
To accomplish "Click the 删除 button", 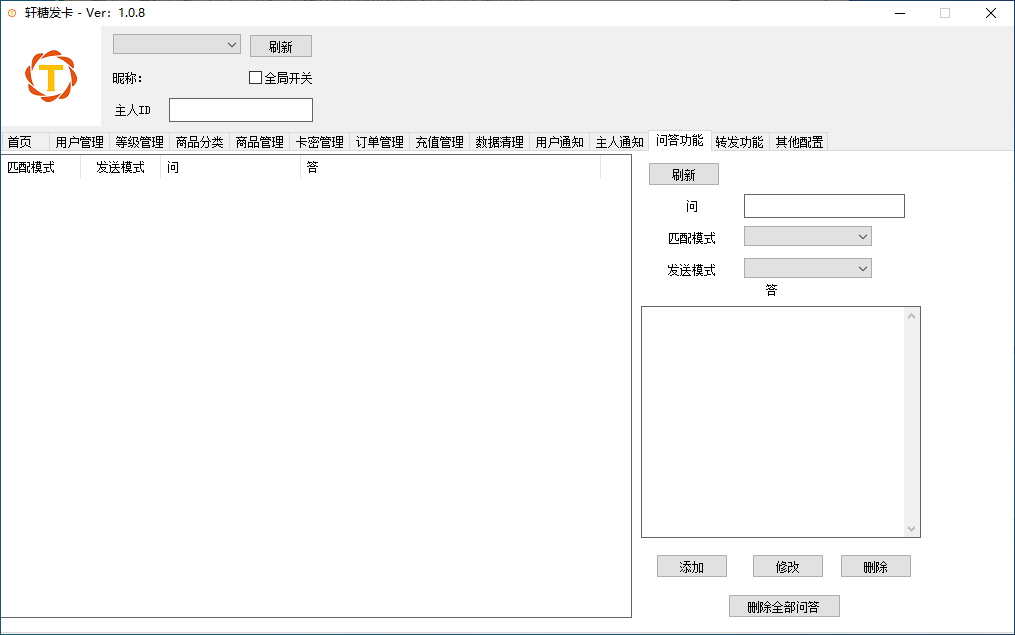I will pos(876,566).
